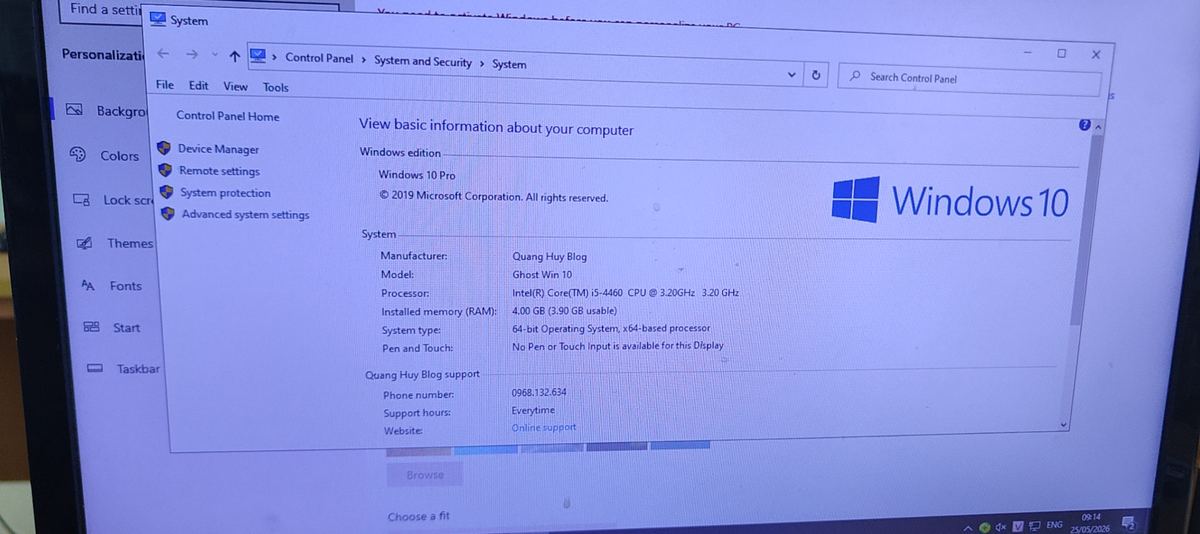Open the Online support website link
1200x534 pixels.
click(544, 428)
